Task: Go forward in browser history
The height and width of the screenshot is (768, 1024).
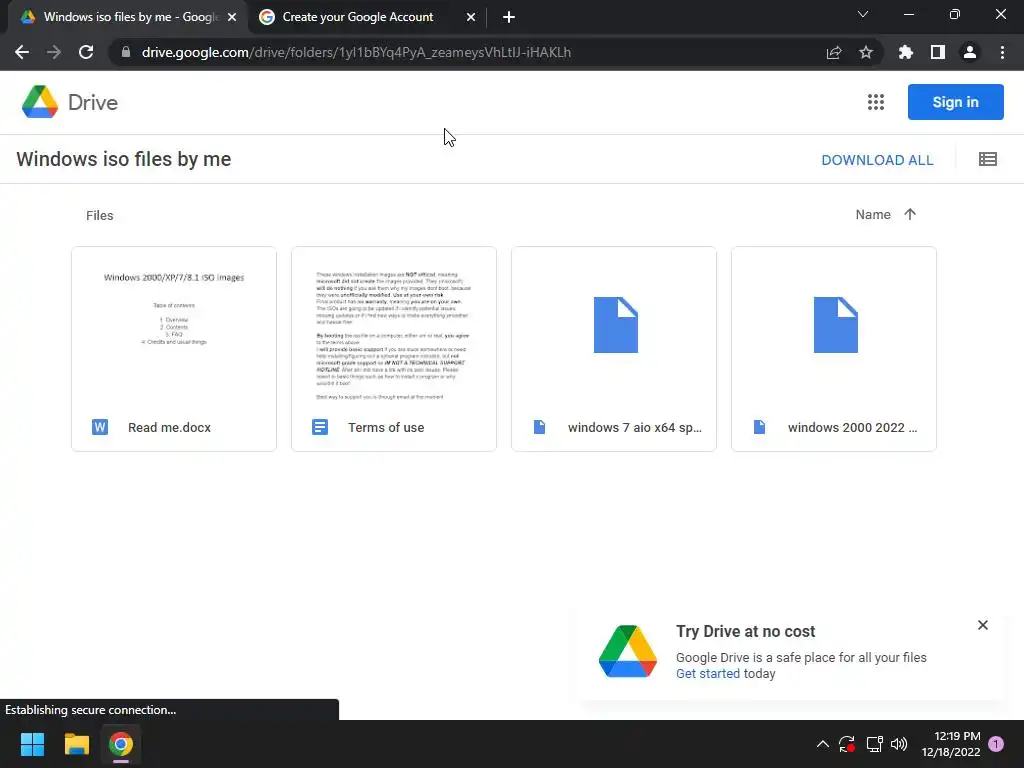Action: point(54,52)
